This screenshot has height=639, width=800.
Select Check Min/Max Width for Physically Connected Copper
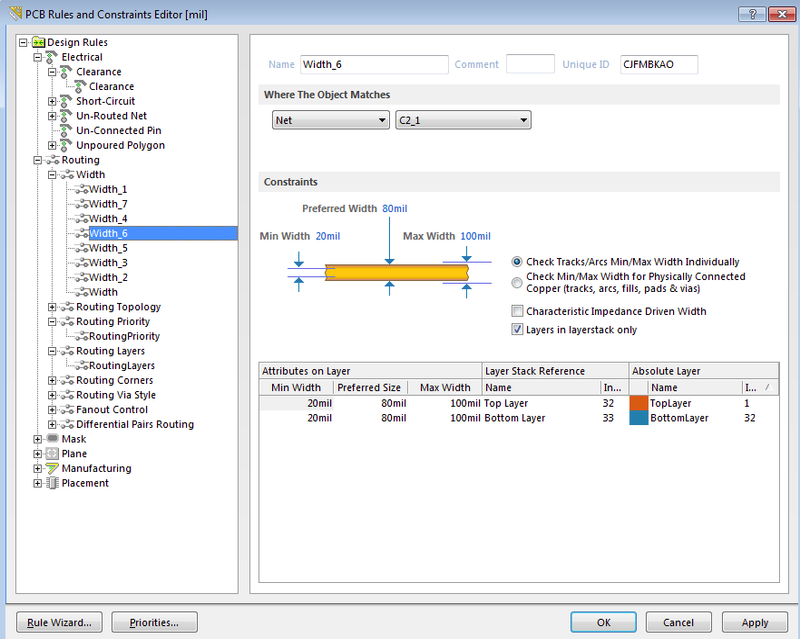point(517,282)
